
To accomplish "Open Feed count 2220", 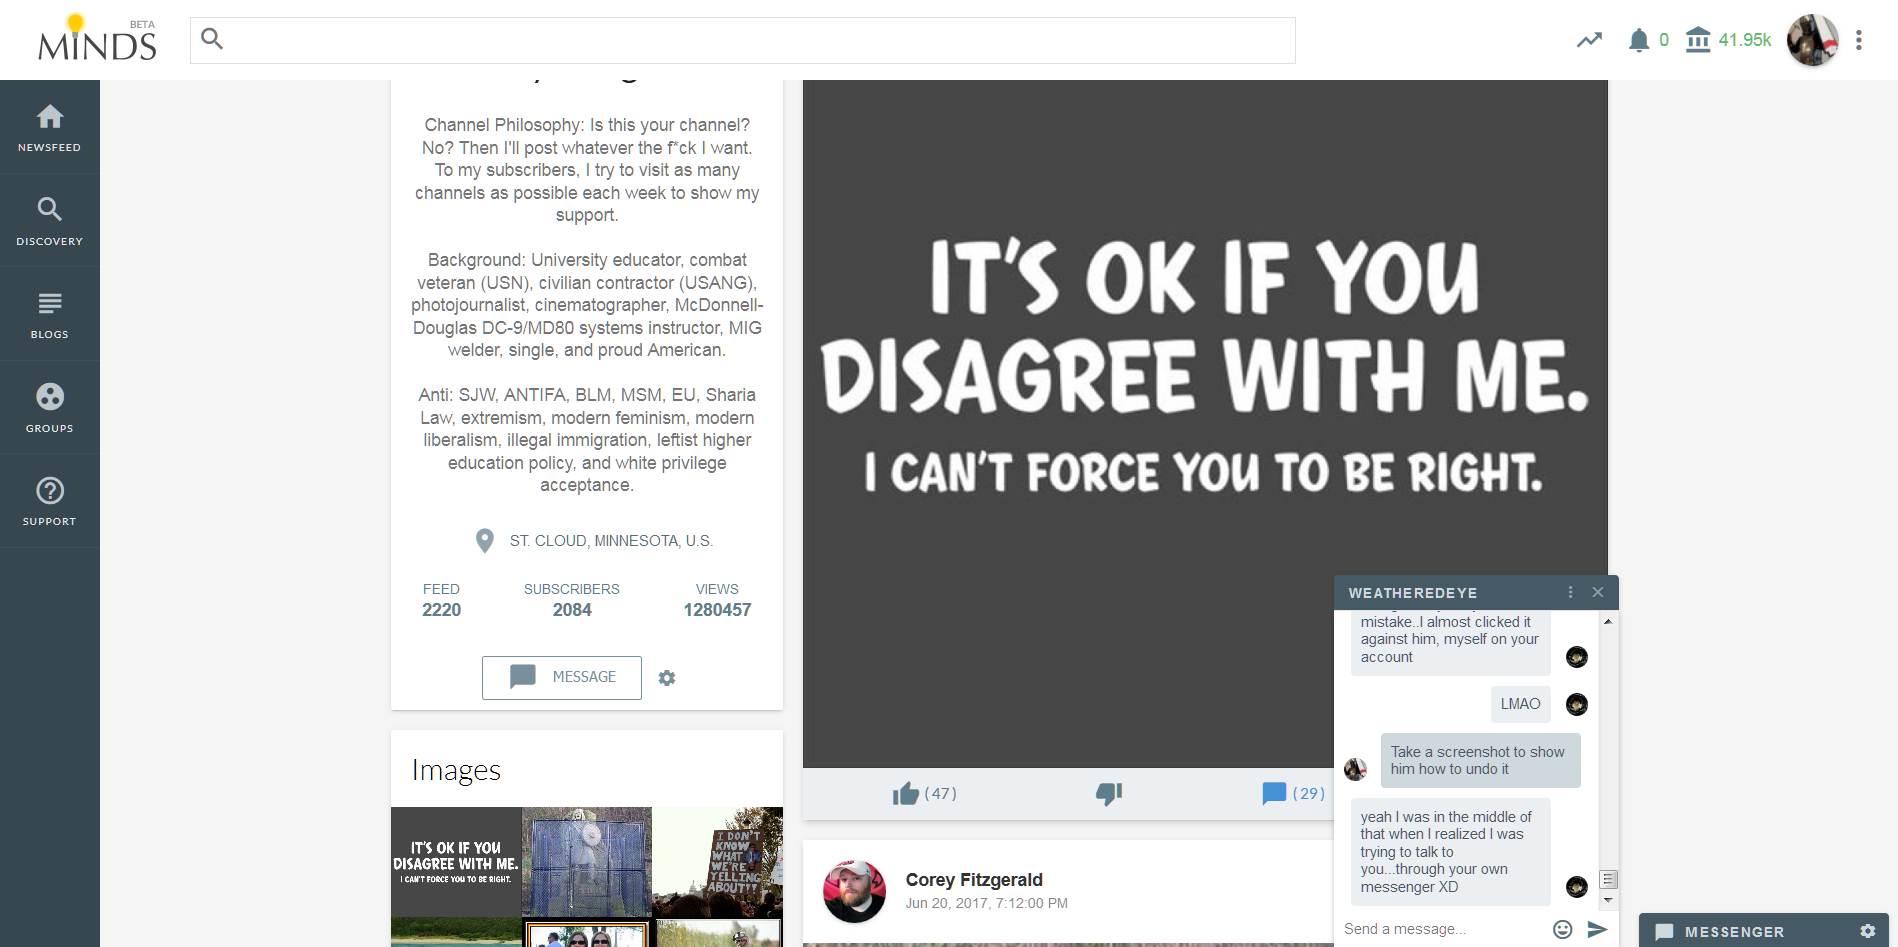I will point(441,600).
